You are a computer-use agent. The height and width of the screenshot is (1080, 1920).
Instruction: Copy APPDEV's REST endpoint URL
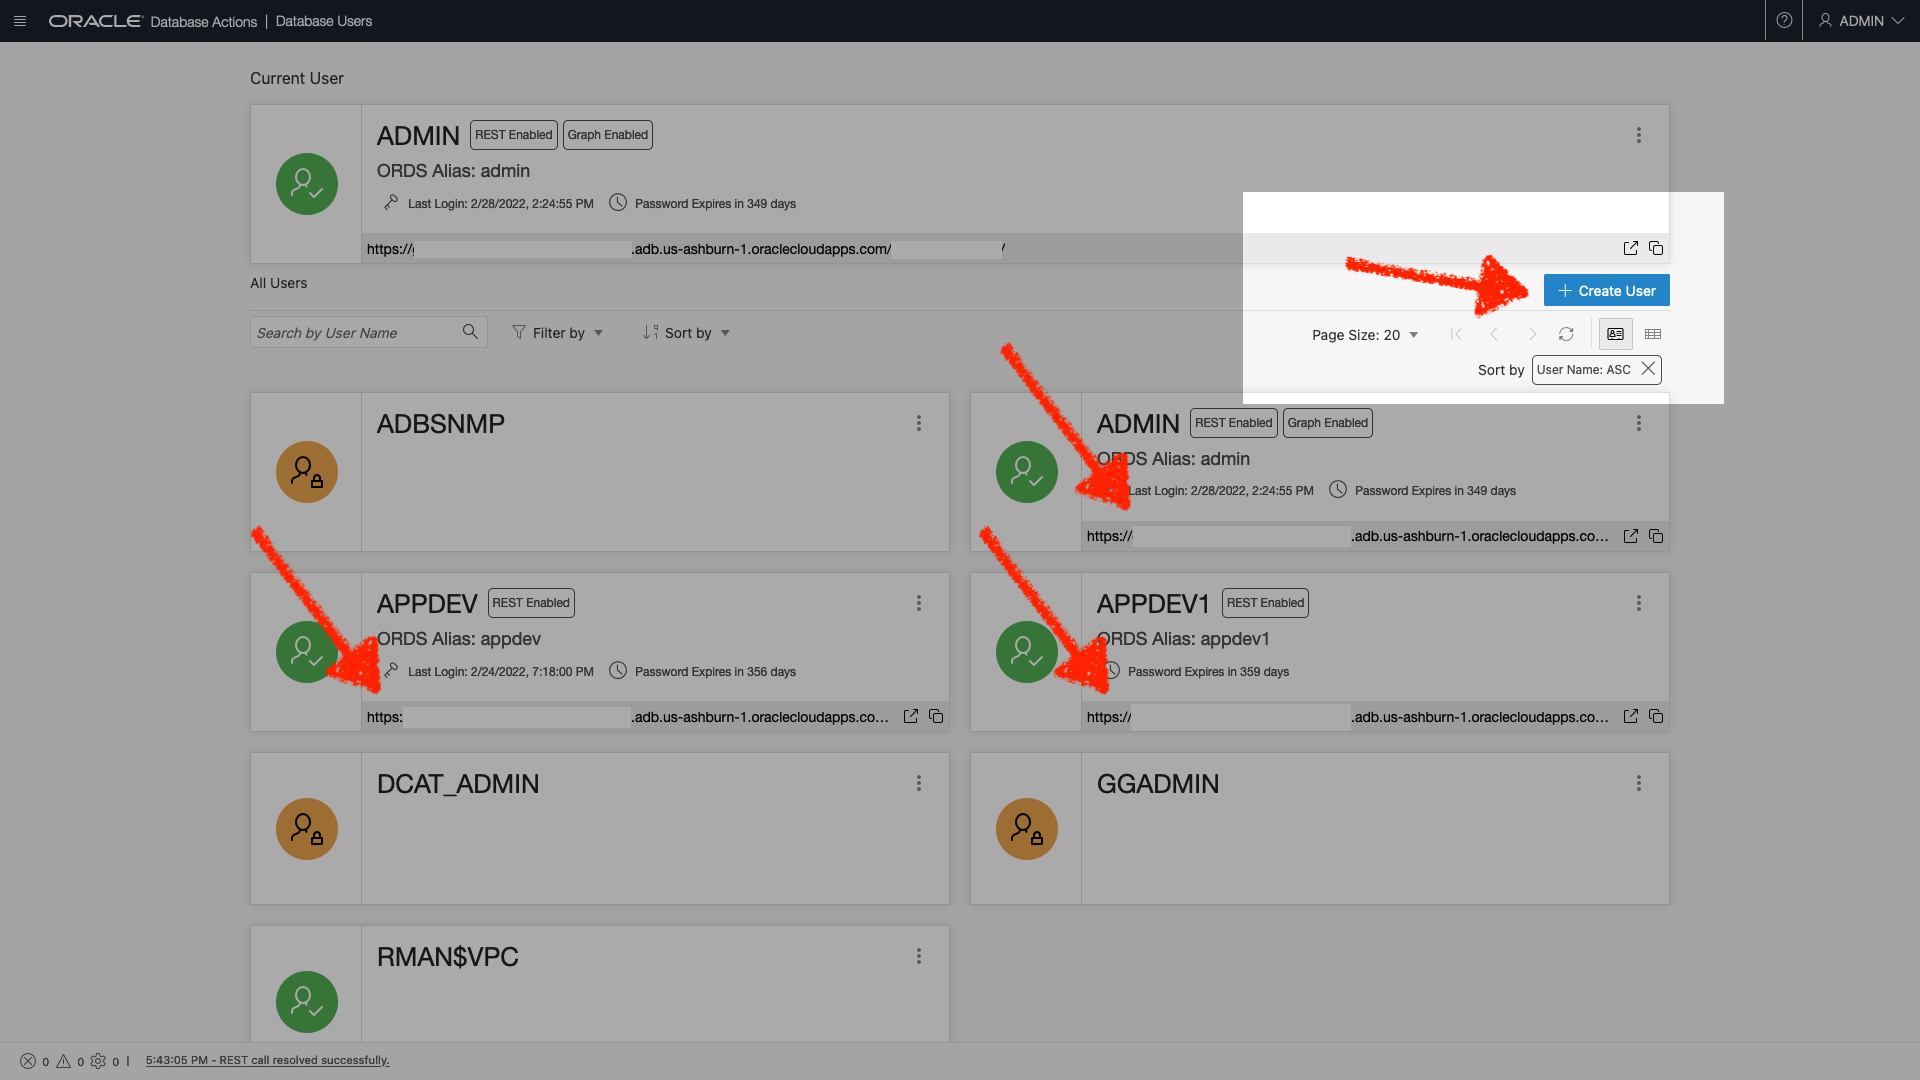point(936,716)
